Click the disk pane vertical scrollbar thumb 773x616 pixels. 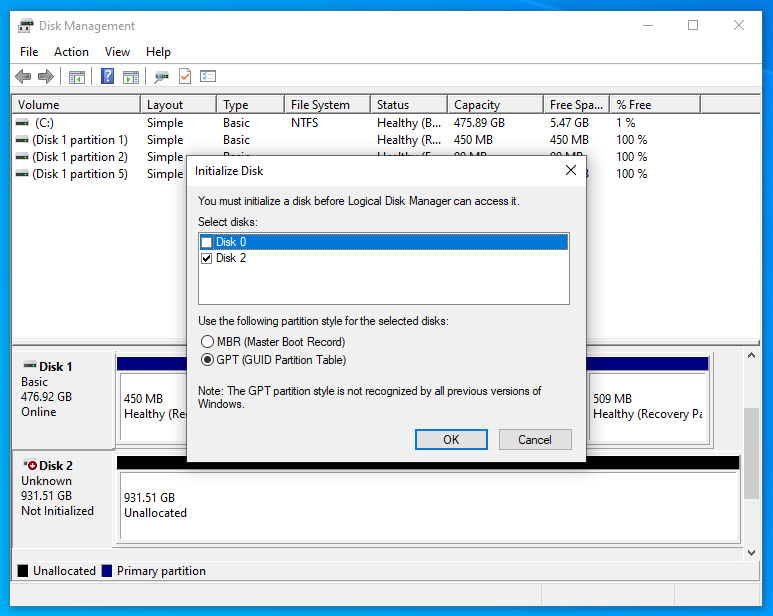751,453
